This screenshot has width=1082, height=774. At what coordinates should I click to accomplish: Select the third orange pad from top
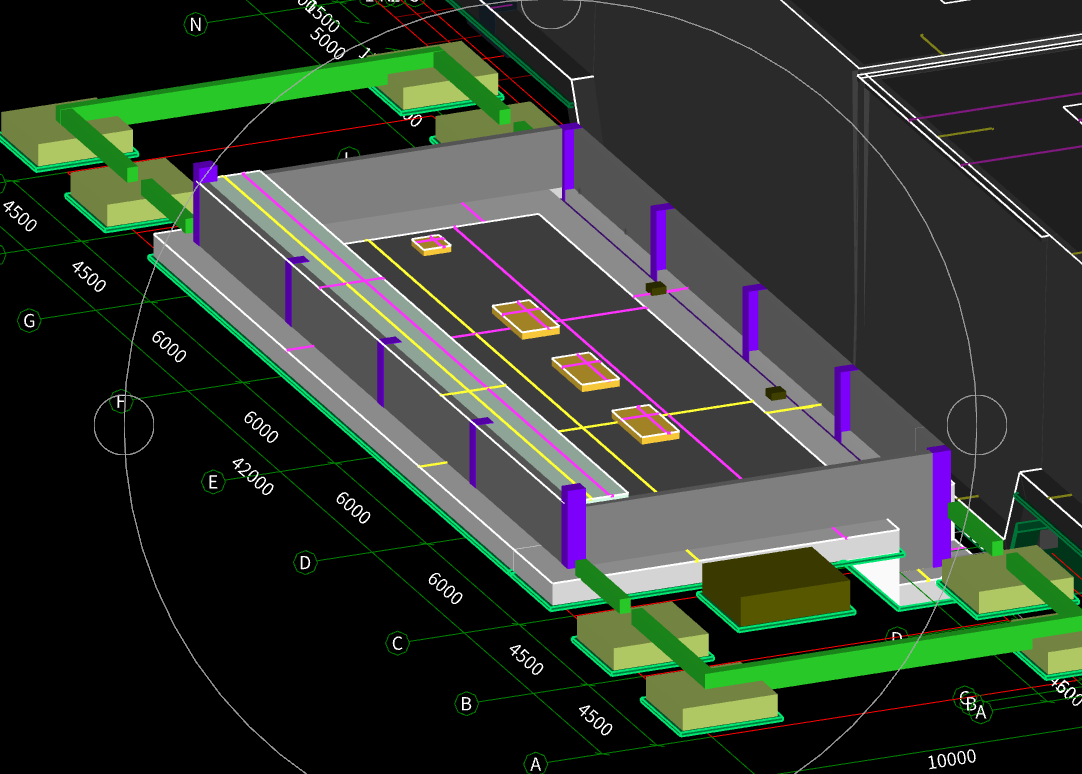click(585, 372)
